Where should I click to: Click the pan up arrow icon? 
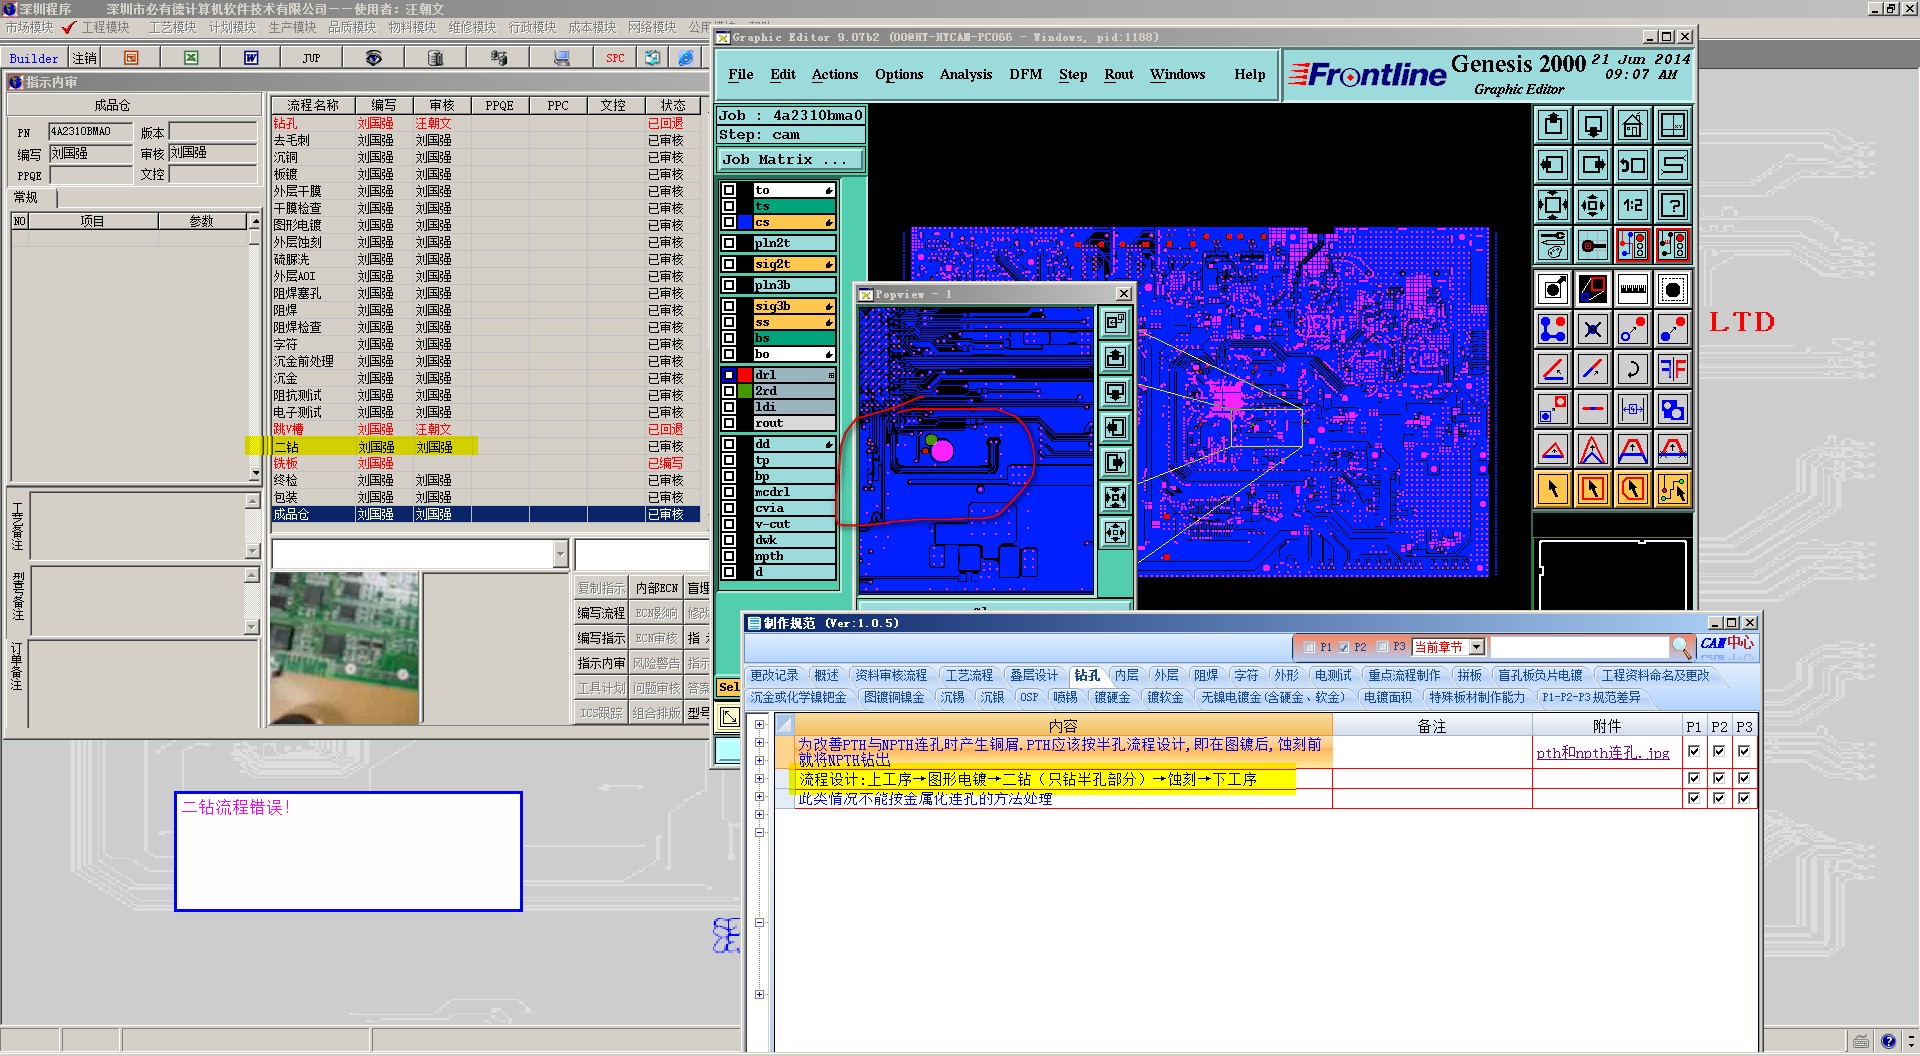click(x=1553, y=125)
